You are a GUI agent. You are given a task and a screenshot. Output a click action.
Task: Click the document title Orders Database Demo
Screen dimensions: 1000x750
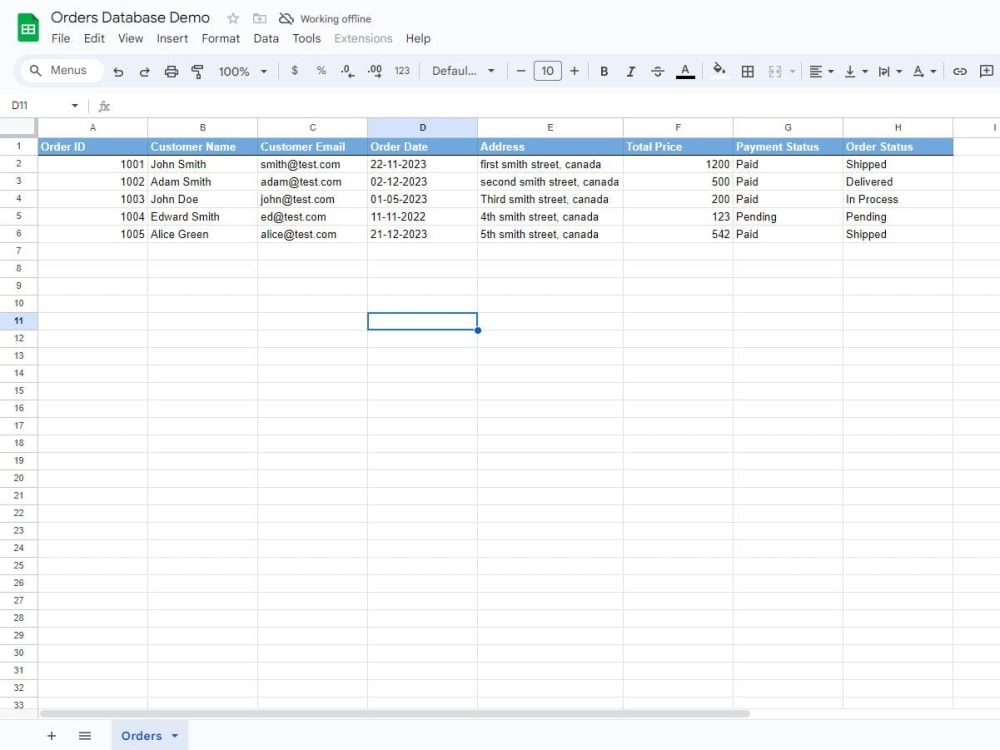[x=130, y=17]
